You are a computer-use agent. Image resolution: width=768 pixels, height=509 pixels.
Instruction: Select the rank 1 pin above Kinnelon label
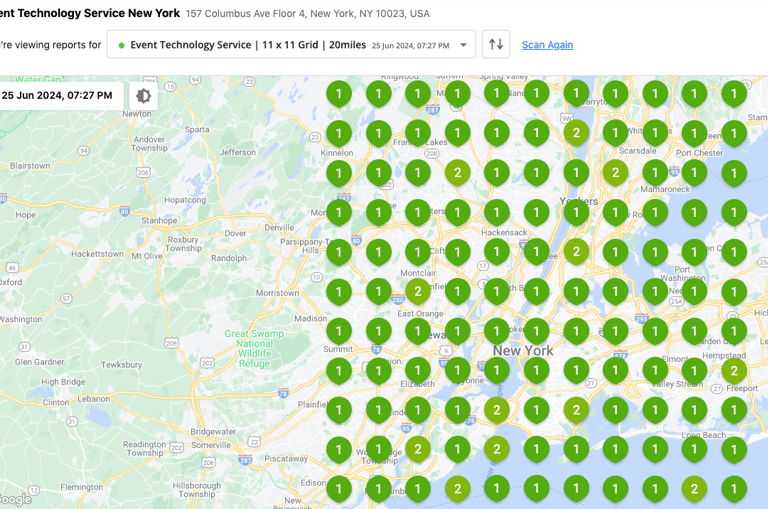[x=339, y=133]
